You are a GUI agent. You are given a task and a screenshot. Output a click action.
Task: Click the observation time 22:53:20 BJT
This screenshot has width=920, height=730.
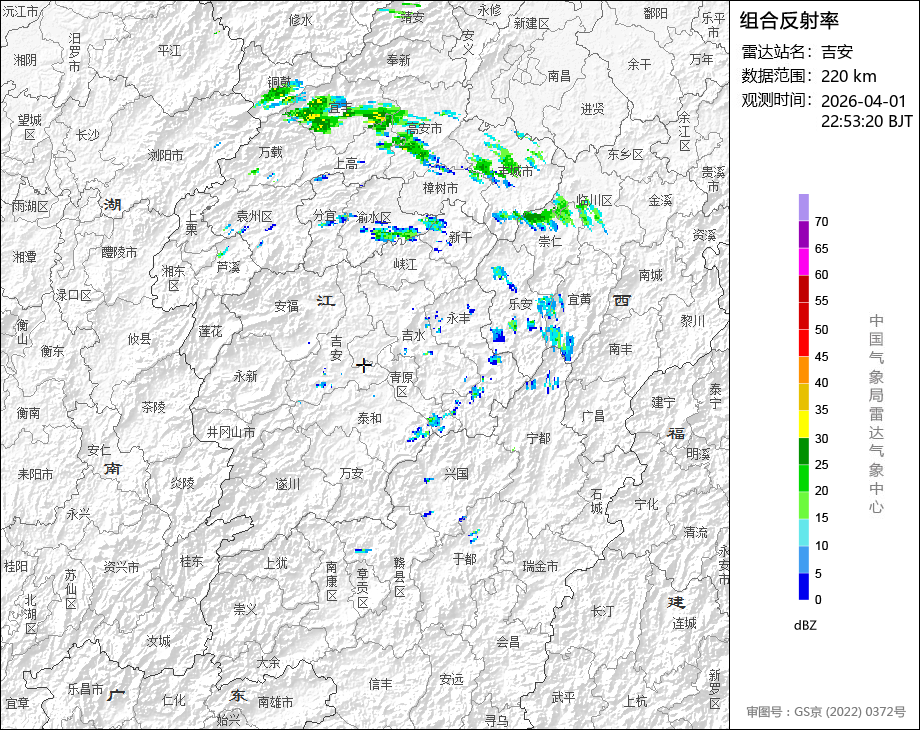pos(867,121)
